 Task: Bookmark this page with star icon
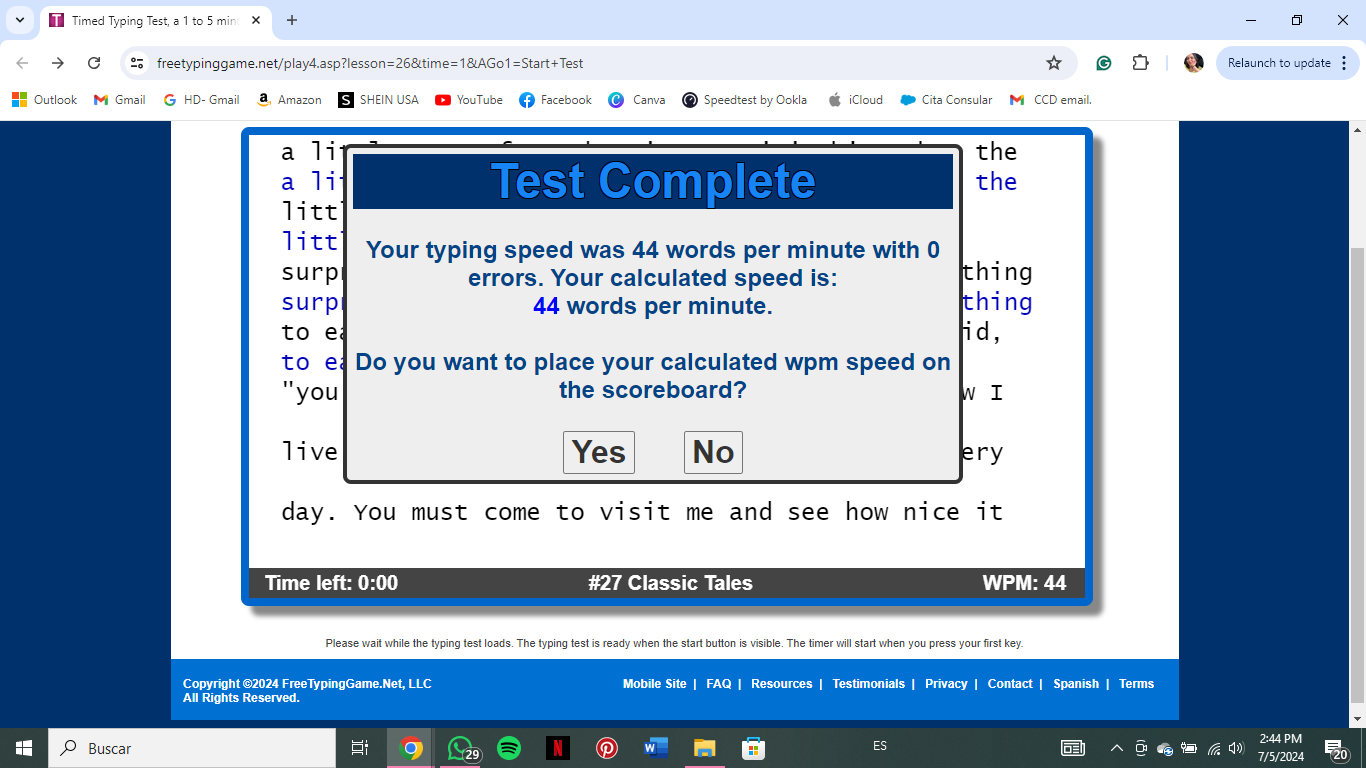[x=1054, y=63]
